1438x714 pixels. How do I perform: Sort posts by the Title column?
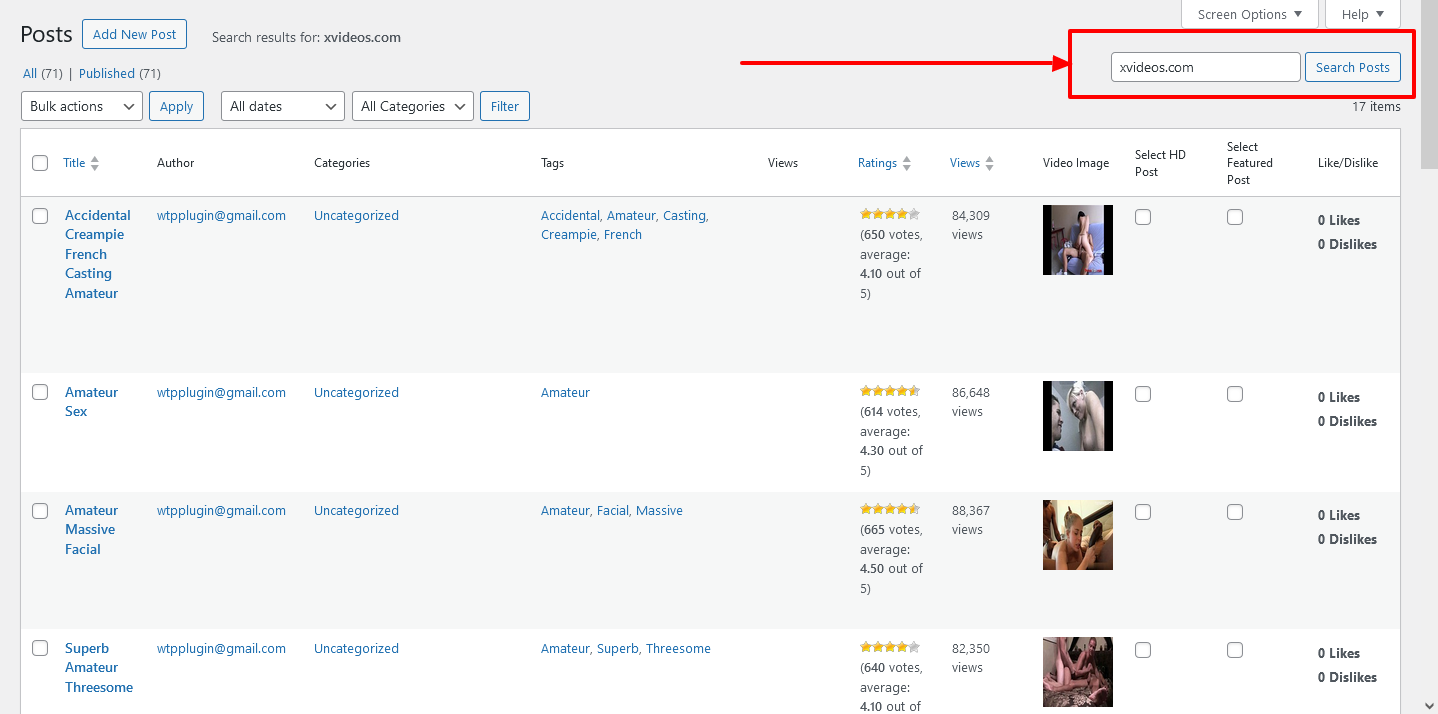[x=74, y=162]
